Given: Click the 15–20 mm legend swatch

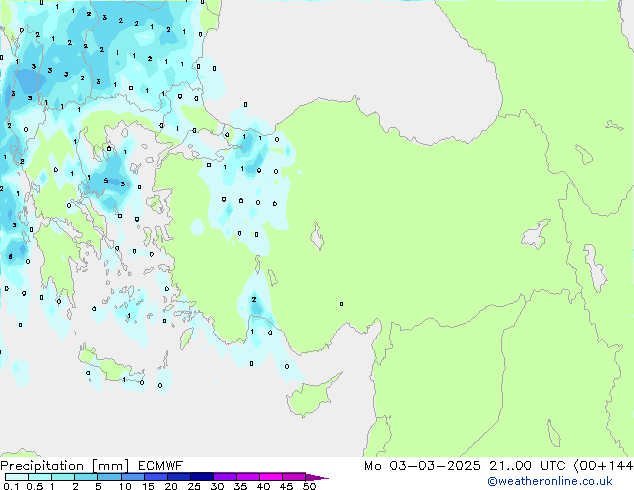Looking at the screenshot, I should [155, 477].
